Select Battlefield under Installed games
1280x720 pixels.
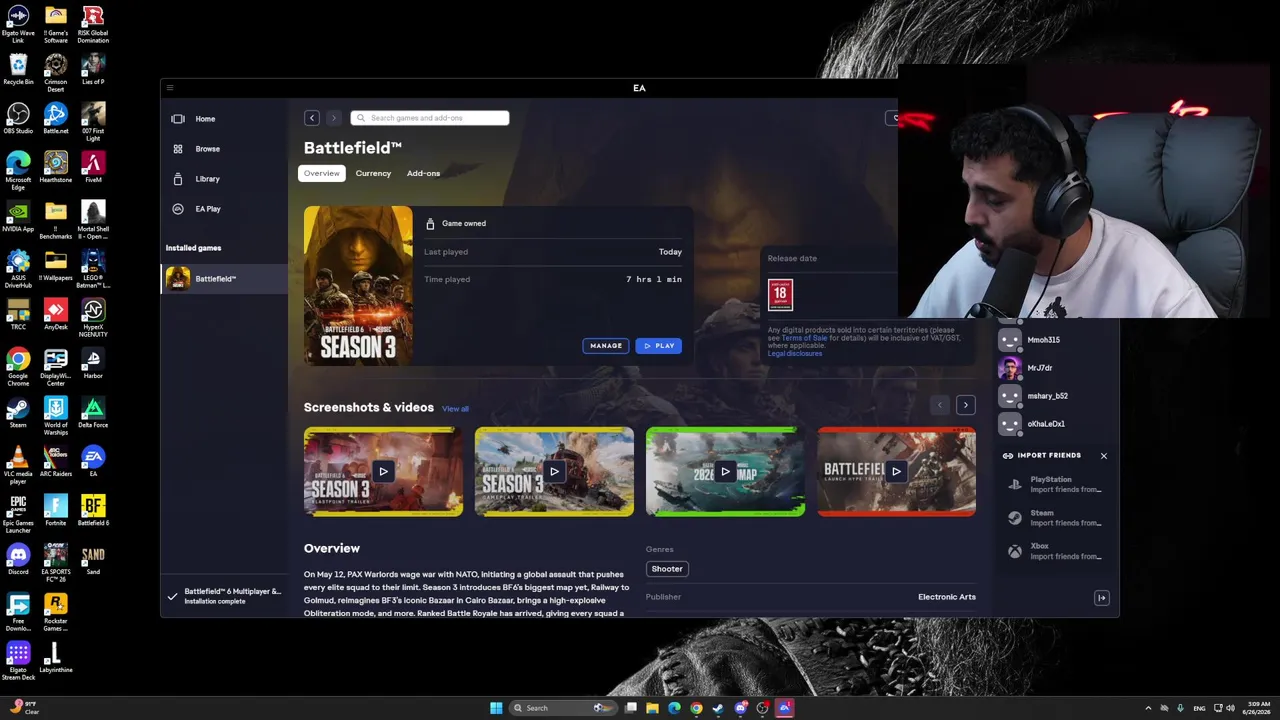225,279
